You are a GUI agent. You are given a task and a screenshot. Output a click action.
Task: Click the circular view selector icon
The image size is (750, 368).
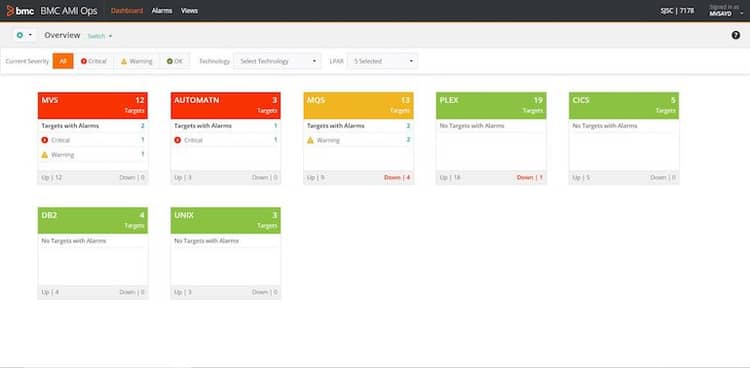click(20, 35)
